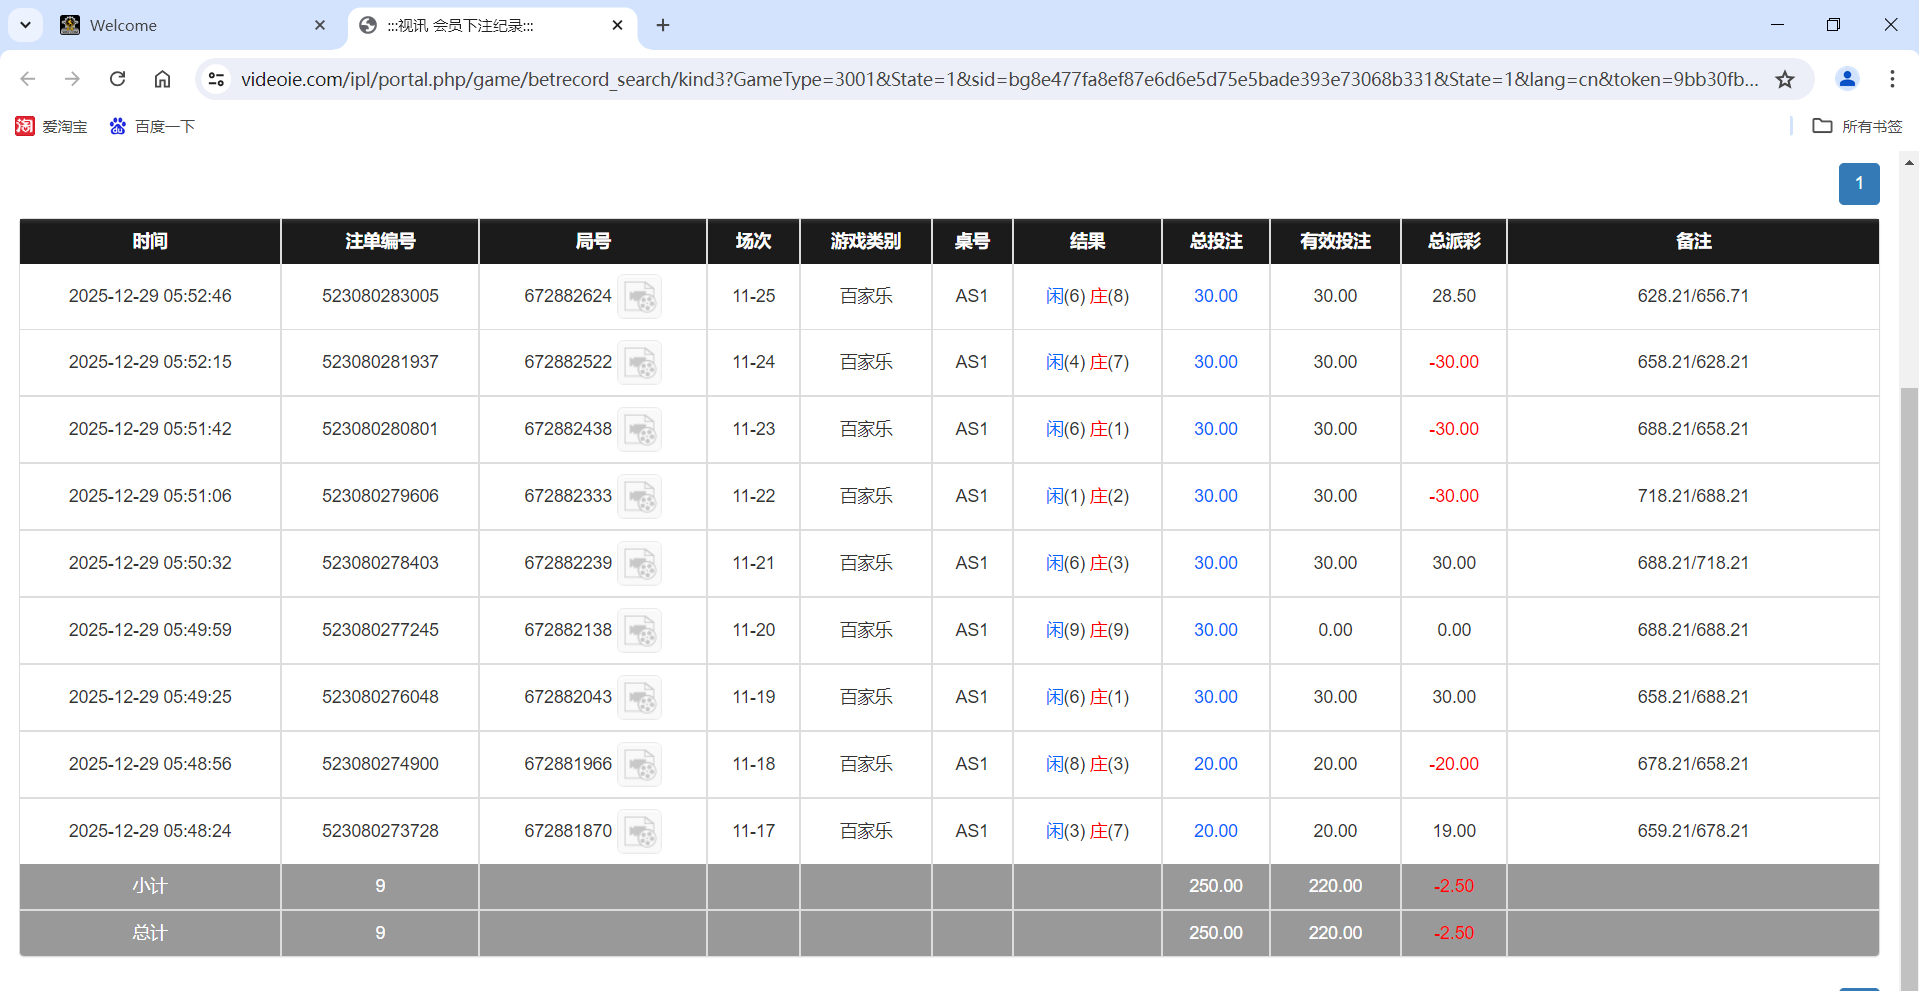Open site information in the address bar
The height and width of the screenshot is (991, 1919).
pyautogui.click(x=216, y=79)
